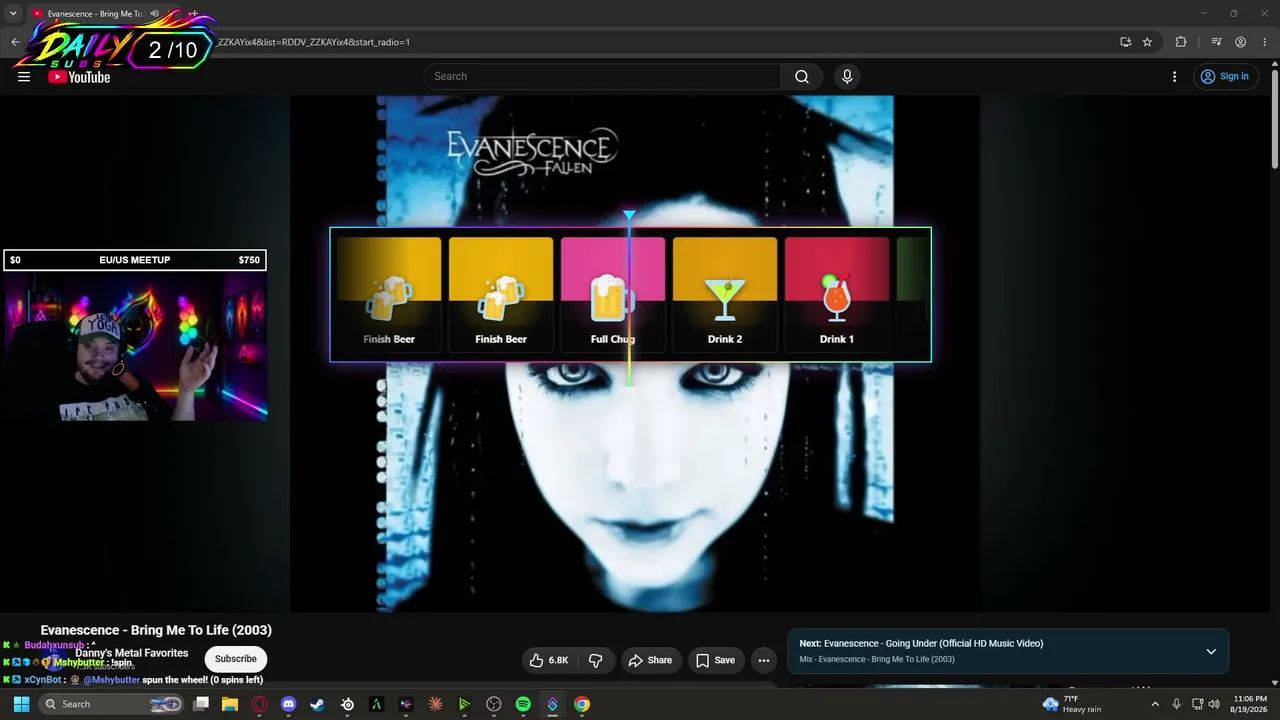Screen dimensions: 1280x720
Task: Start voice search with the microphone
Action: pyautogui.click(x=847, y=77)
